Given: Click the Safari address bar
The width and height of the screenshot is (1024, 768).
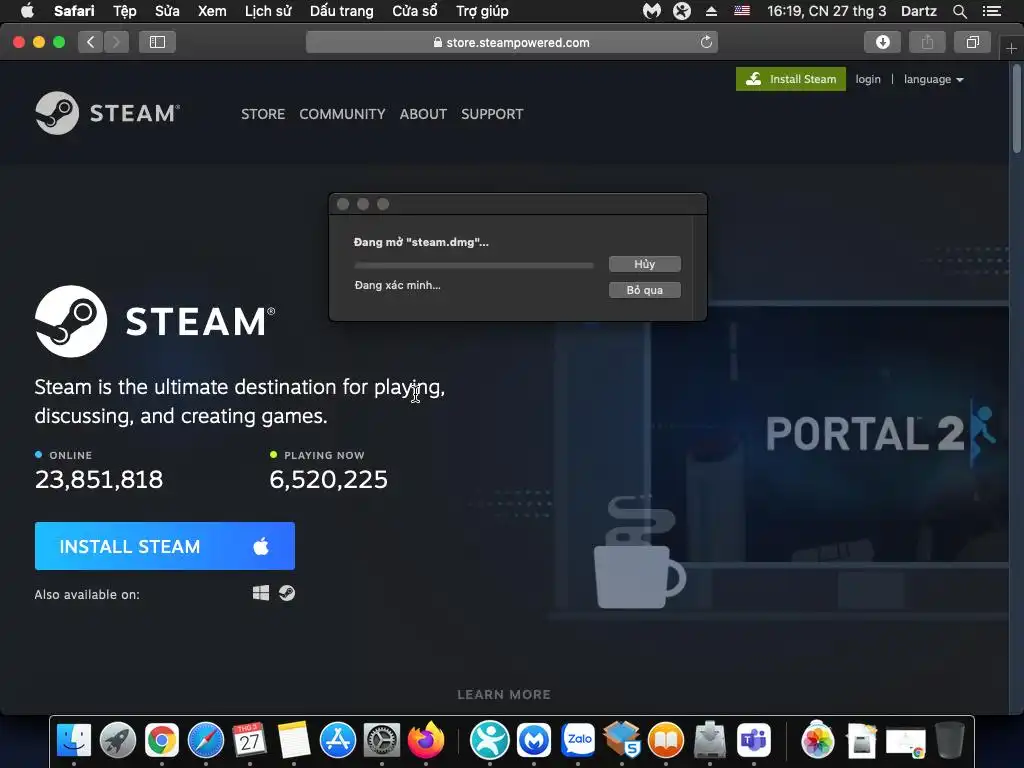Looking at the screenshot, I should click(x=511, y=42).
